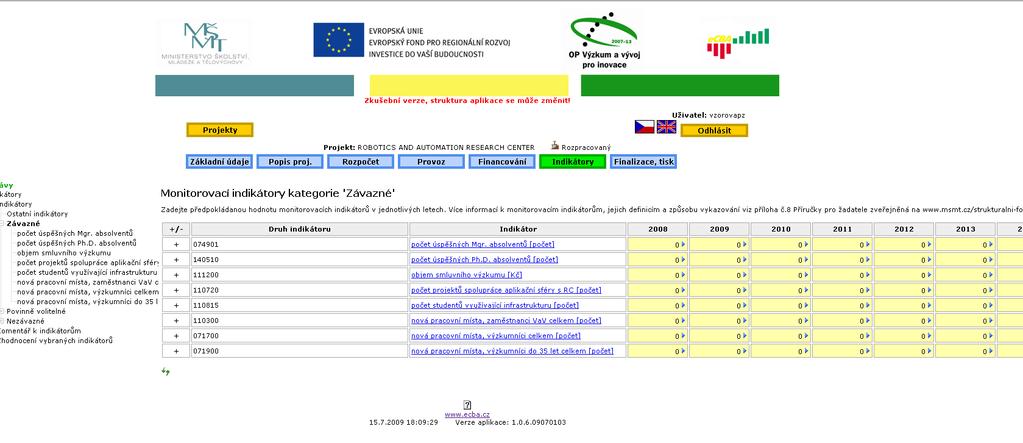Click the arrow icon in 2011 cell of row 110720
Viewport: 1023px width, 443px height.
(867, 290)
